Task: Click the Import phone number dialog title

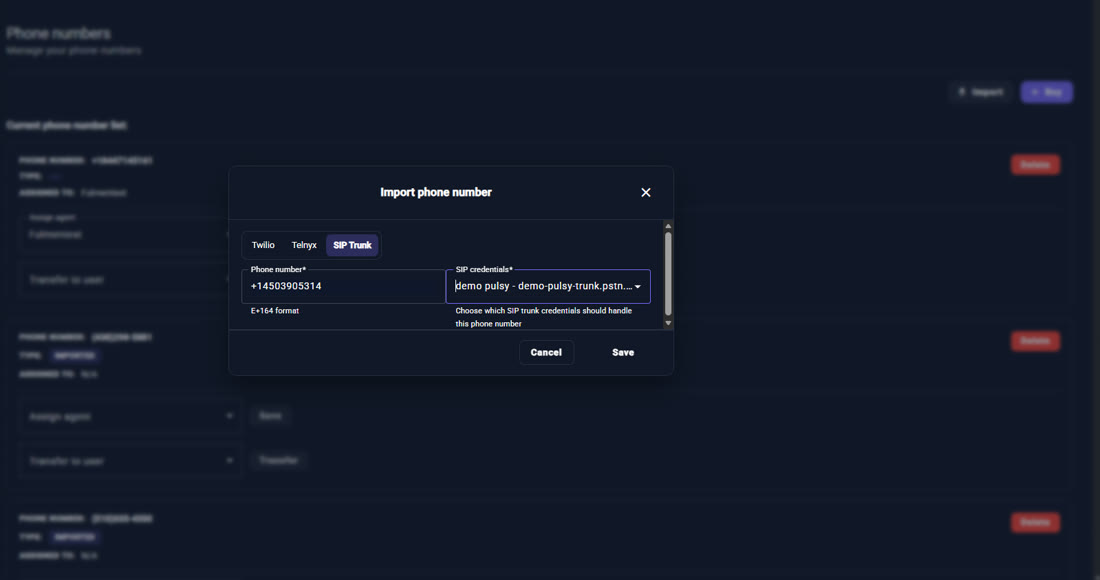Action: coord(436,192)
